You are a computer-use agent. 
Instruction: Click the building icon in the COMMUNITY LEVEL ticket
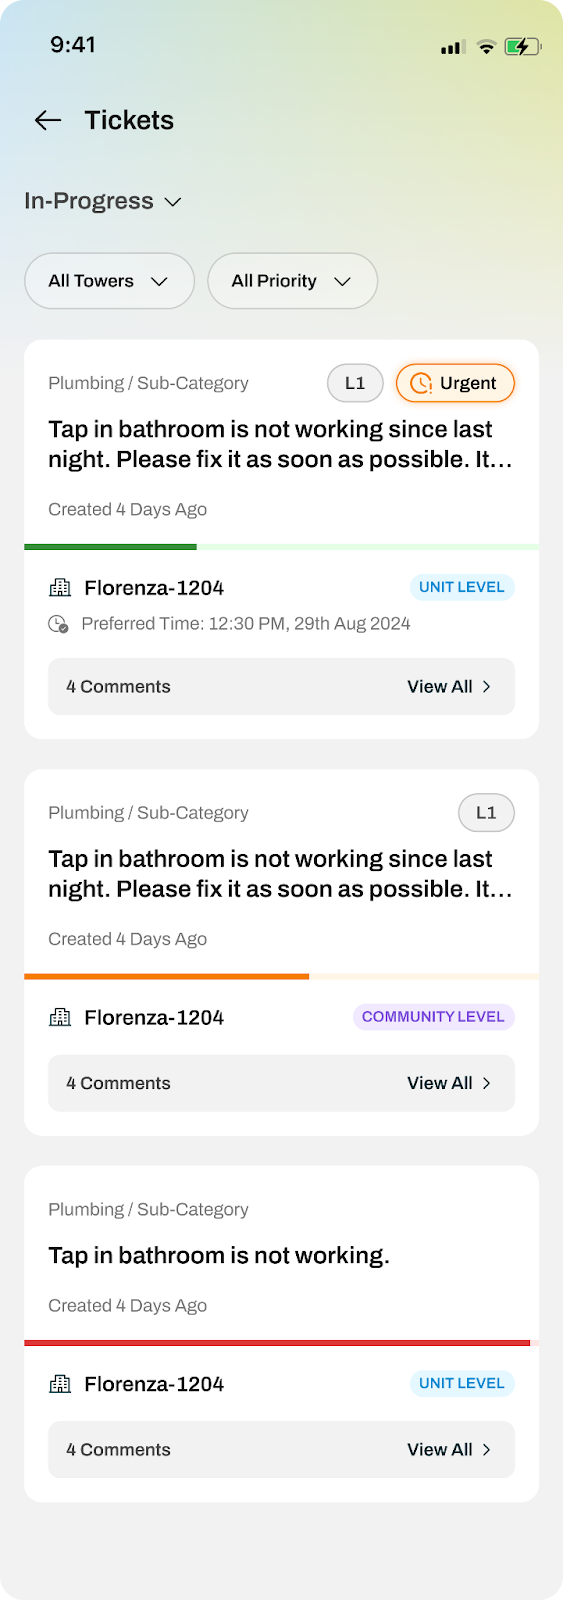coord(60,1018)
